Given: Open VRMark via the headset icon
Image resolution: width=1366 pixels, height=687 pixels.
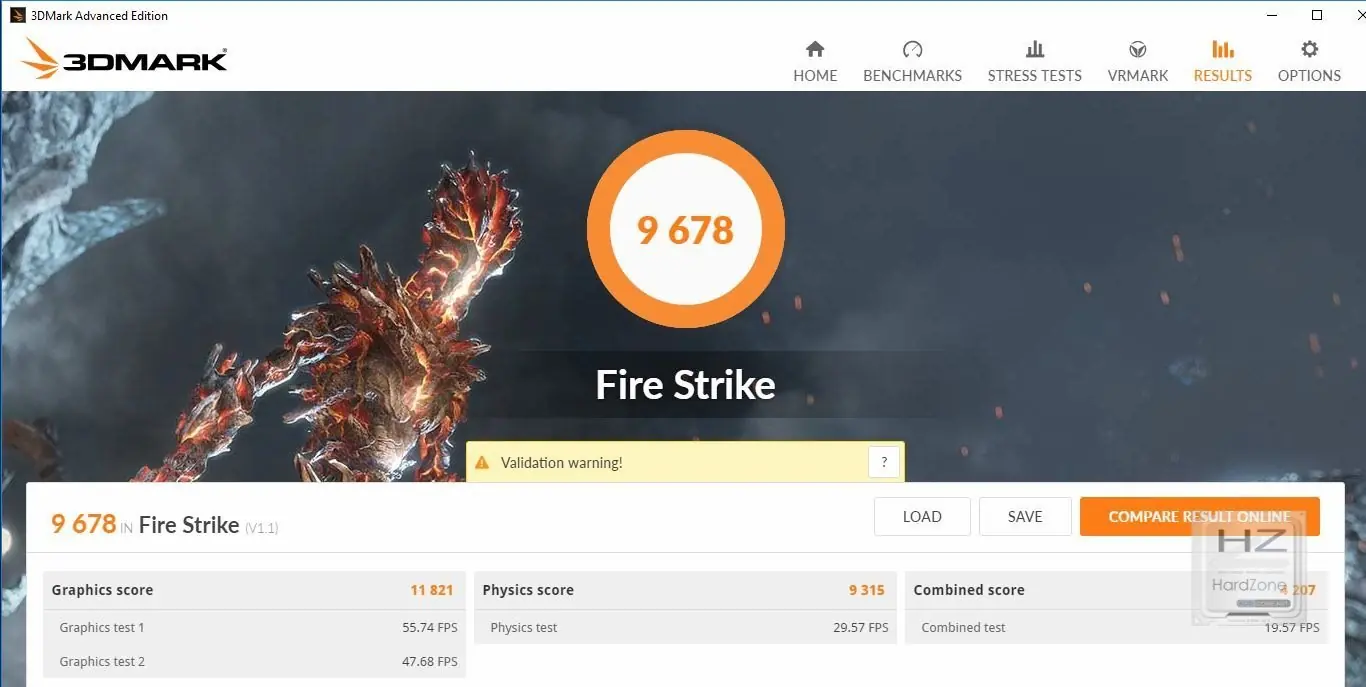Looking at the screenshot, I should point(1138,49).
